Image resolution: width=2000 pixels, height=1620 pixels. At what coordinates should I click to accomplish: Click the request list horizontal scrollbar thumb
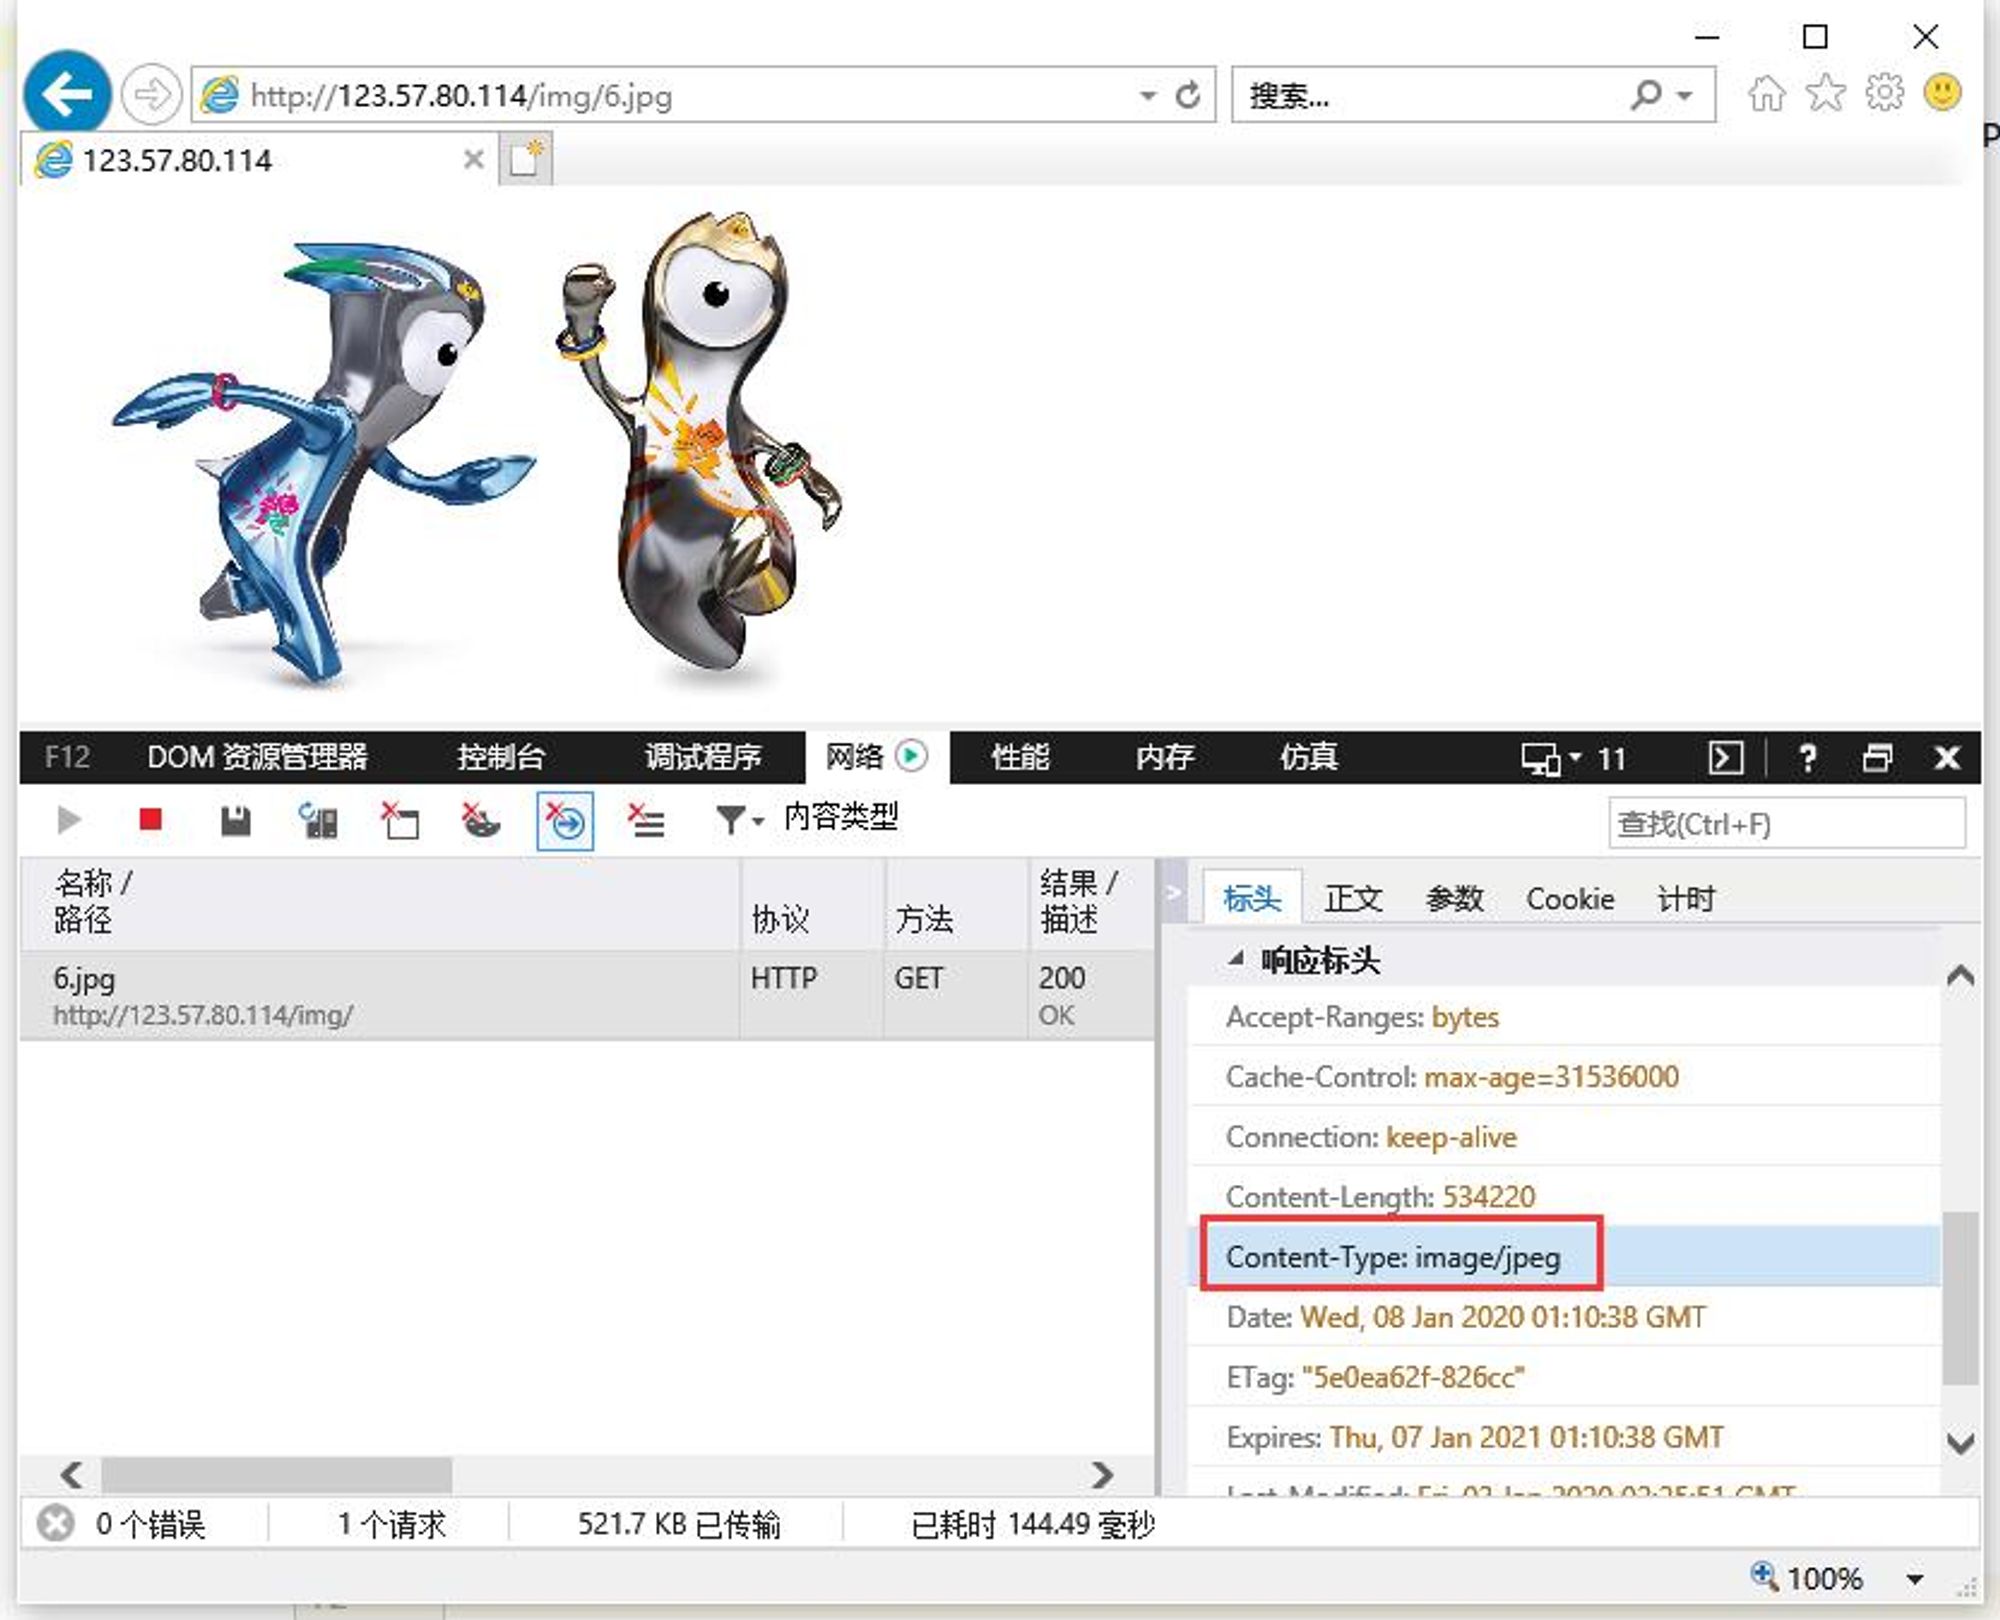pos(277,1474)
